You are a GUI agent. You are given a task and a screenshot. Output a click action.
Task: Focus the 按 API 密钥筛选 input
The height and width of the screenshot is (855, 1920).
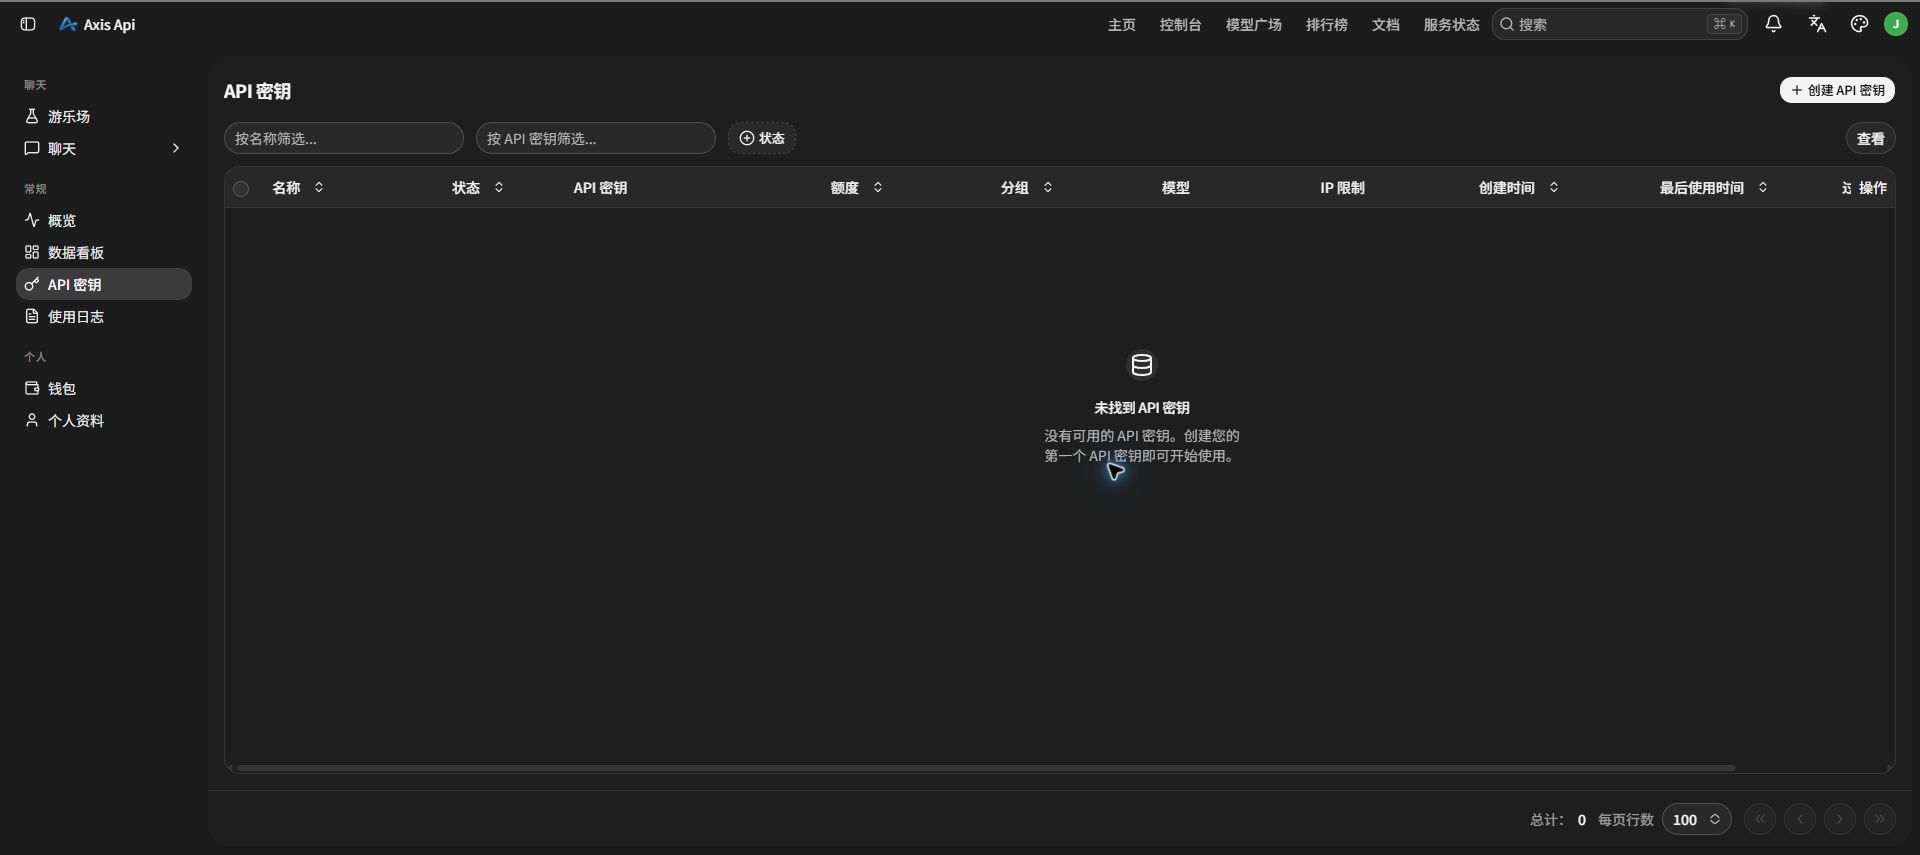[595, 138]
